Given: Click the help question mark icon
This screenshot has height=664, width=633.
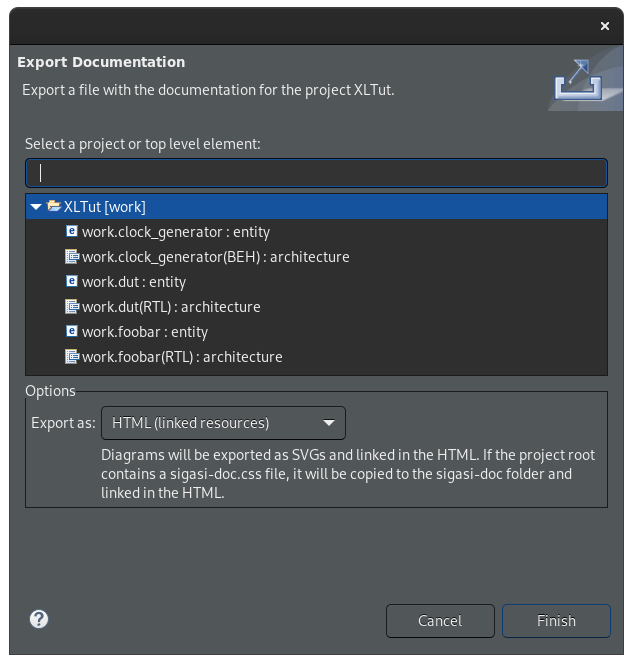Looking at the screenshot, I should (x=39, y=619).
